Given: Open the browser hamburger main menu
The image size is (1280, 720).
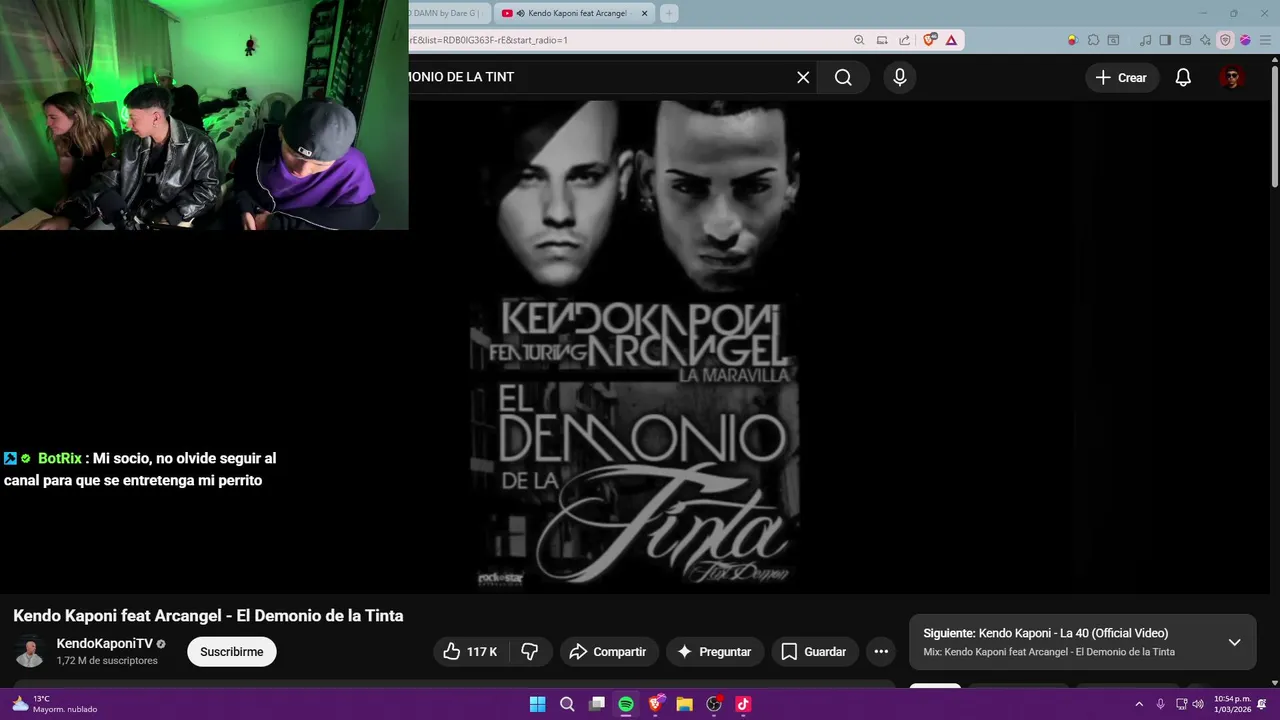Looking at the screenshot, I should (1265, 40).
